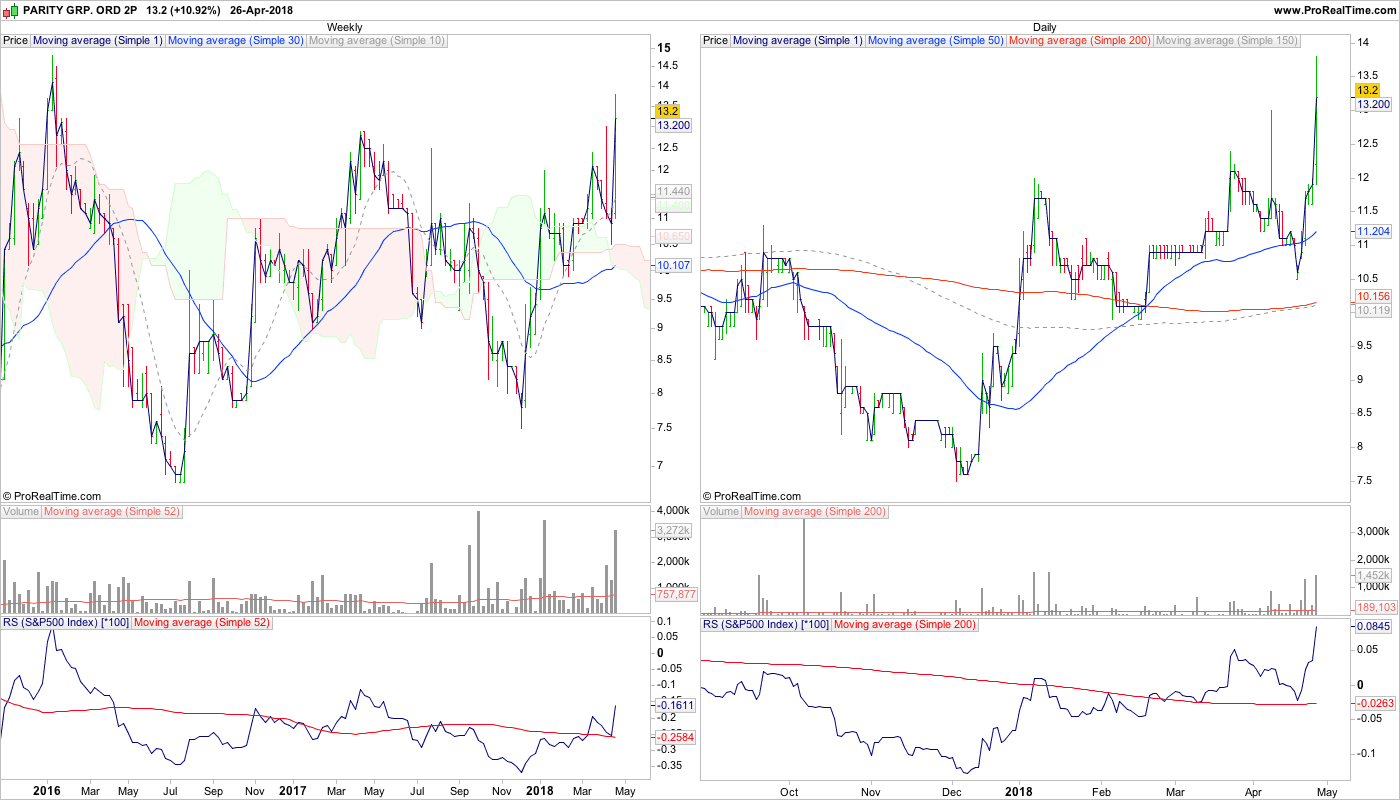Click blue 10.107 moving average tag
The image size is (1400, 800).
click(x=672, y=266)
